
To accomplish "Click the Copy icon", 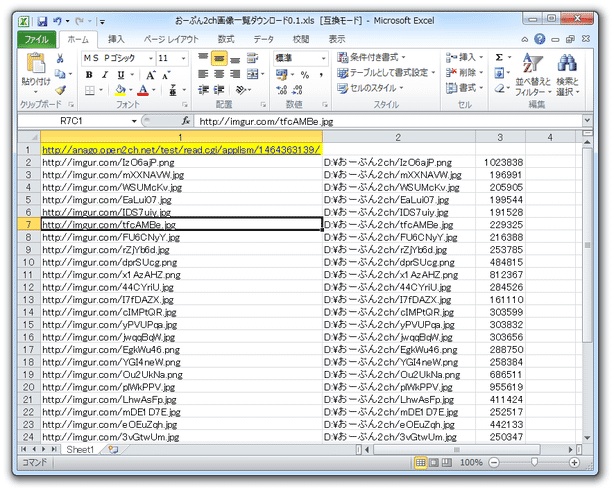I will (x=60, y=74).
